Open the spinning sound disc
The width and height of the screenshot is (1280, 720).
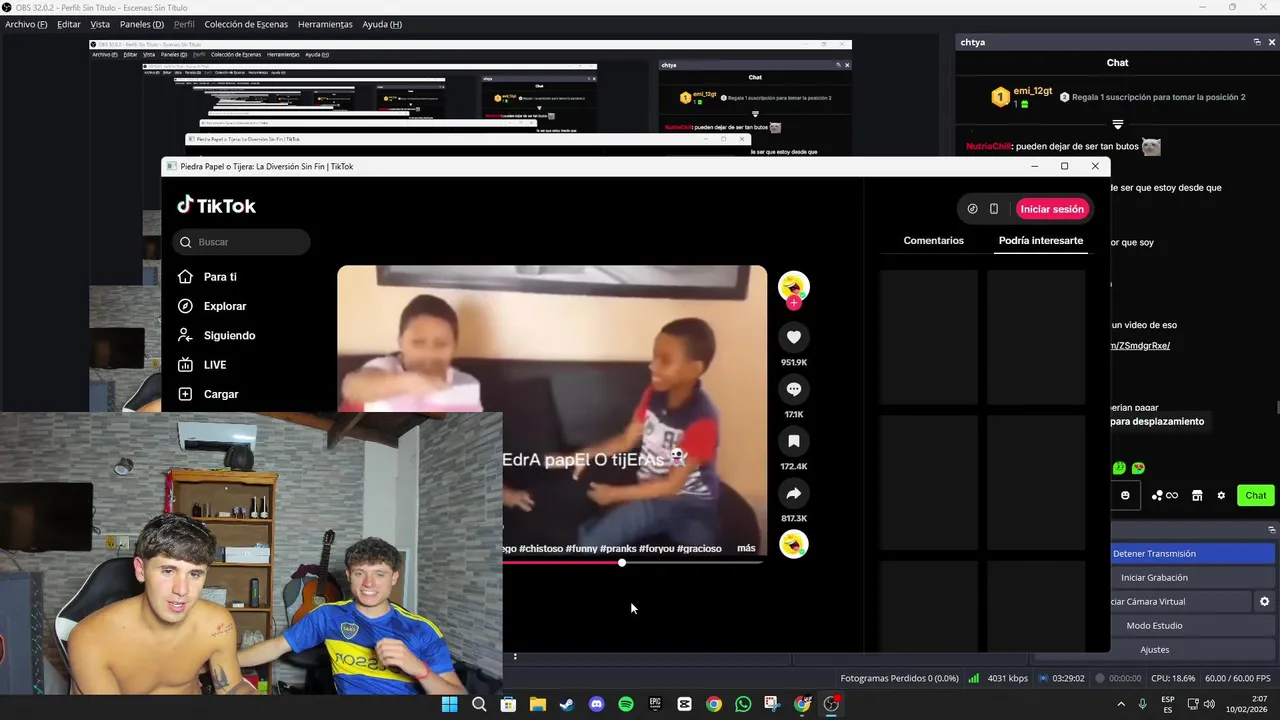tap(794, 544)
